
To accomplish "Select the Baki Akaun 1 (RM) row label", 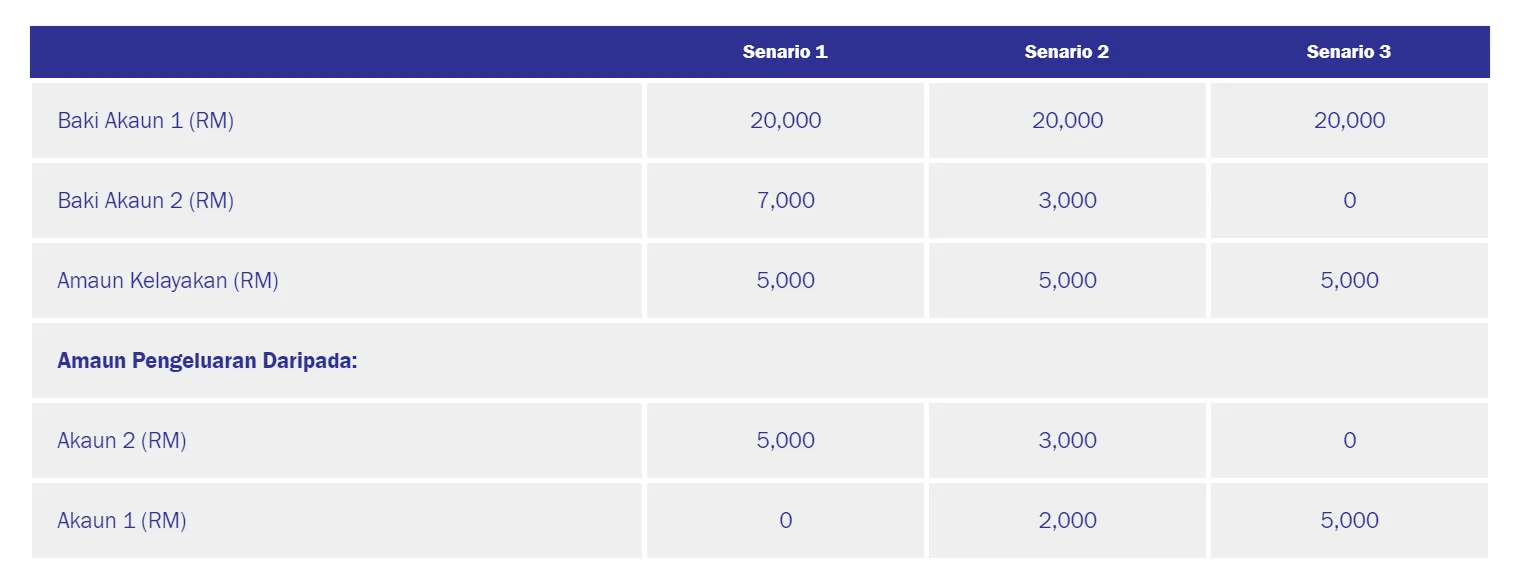I will 146,121.
